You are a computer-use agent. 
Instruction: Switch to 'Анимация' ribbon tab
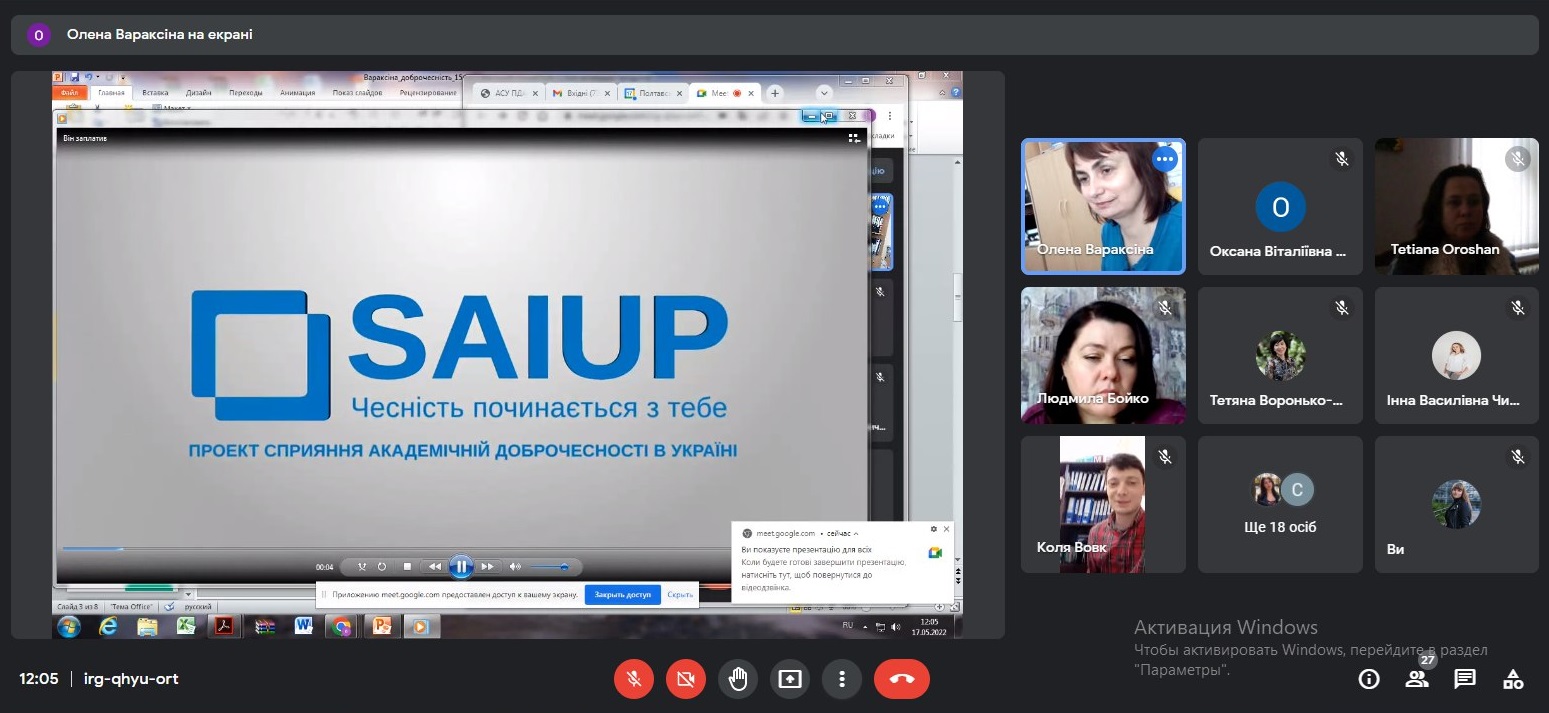[298, 93]
